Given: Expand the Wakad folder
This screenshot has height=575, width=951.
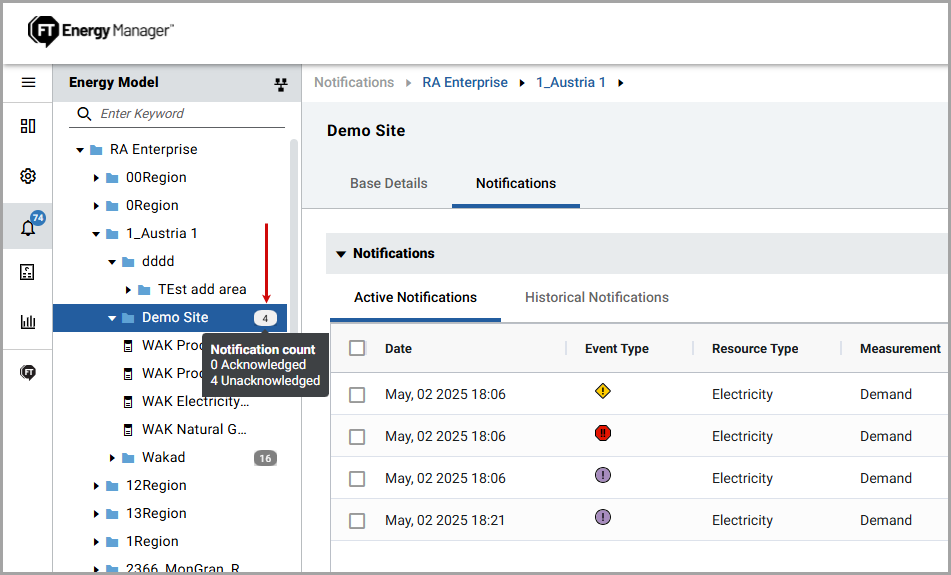Looking at the screenshot, I should (112, 458).
